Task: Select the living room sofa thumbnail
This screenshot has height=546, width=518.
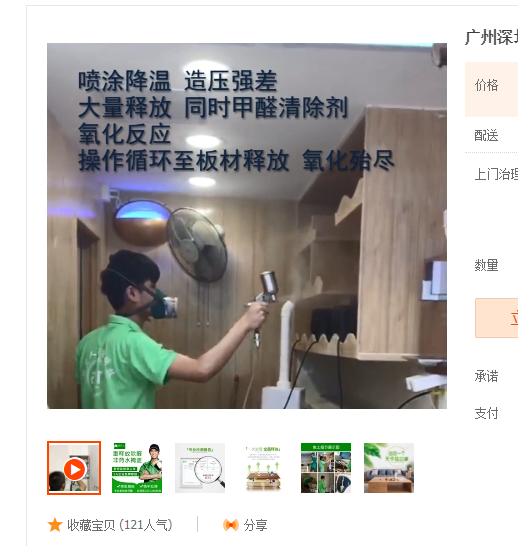Action: pos(389,468)
